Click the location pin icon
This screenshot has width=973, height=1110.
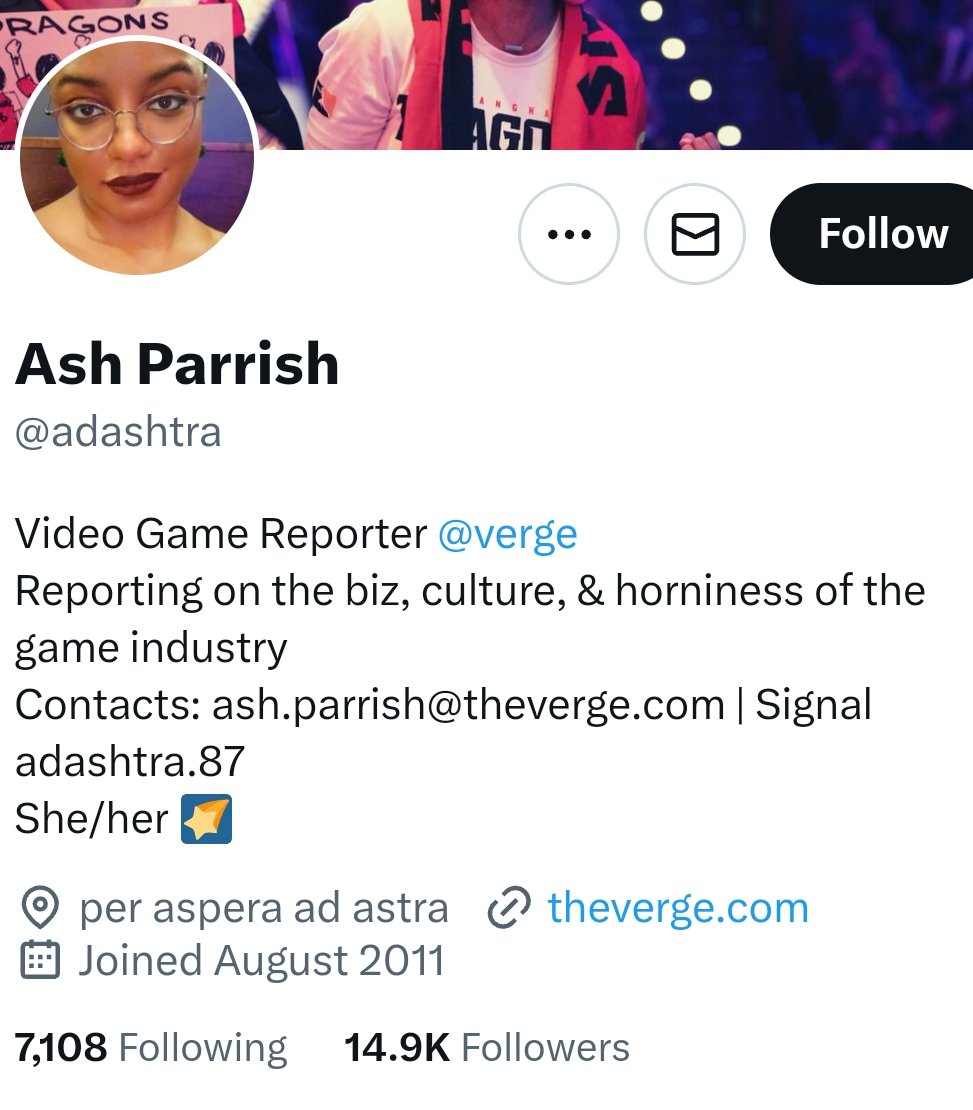point(40,908)
